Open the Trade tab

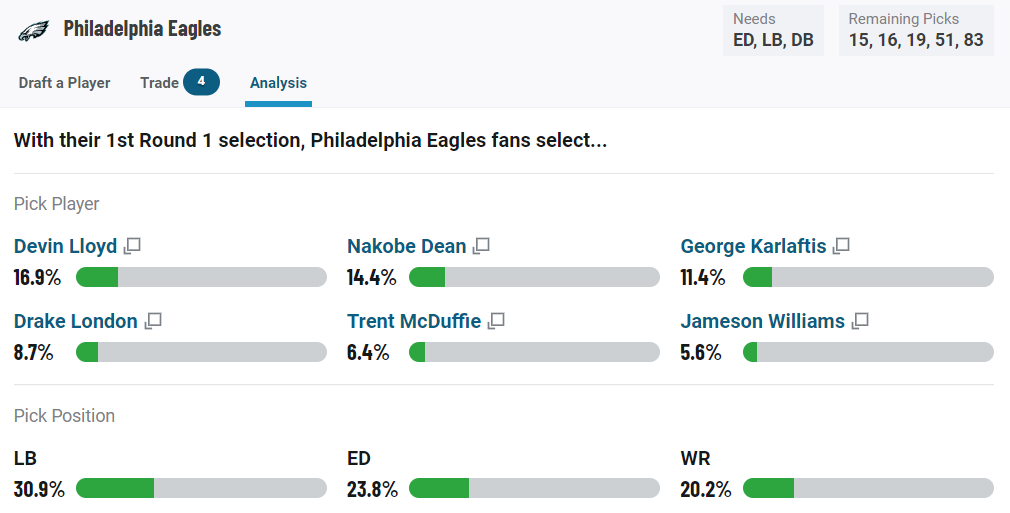coord(159,83)
